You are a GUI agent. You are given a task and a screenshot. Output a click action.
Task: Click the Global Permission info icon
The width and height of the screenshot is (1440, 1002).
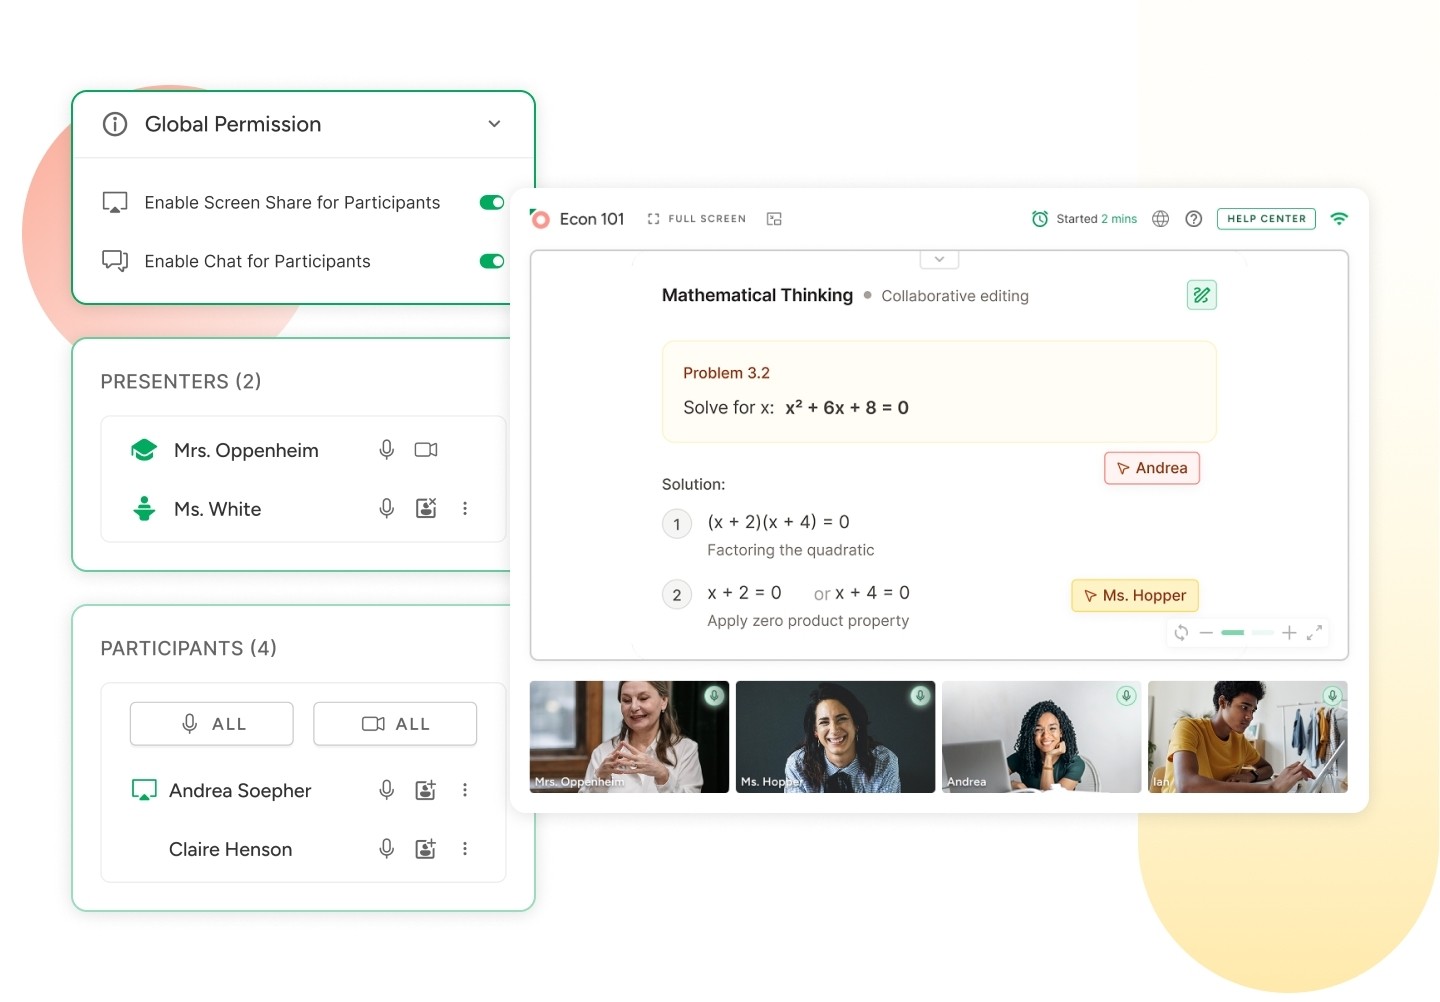115,124
